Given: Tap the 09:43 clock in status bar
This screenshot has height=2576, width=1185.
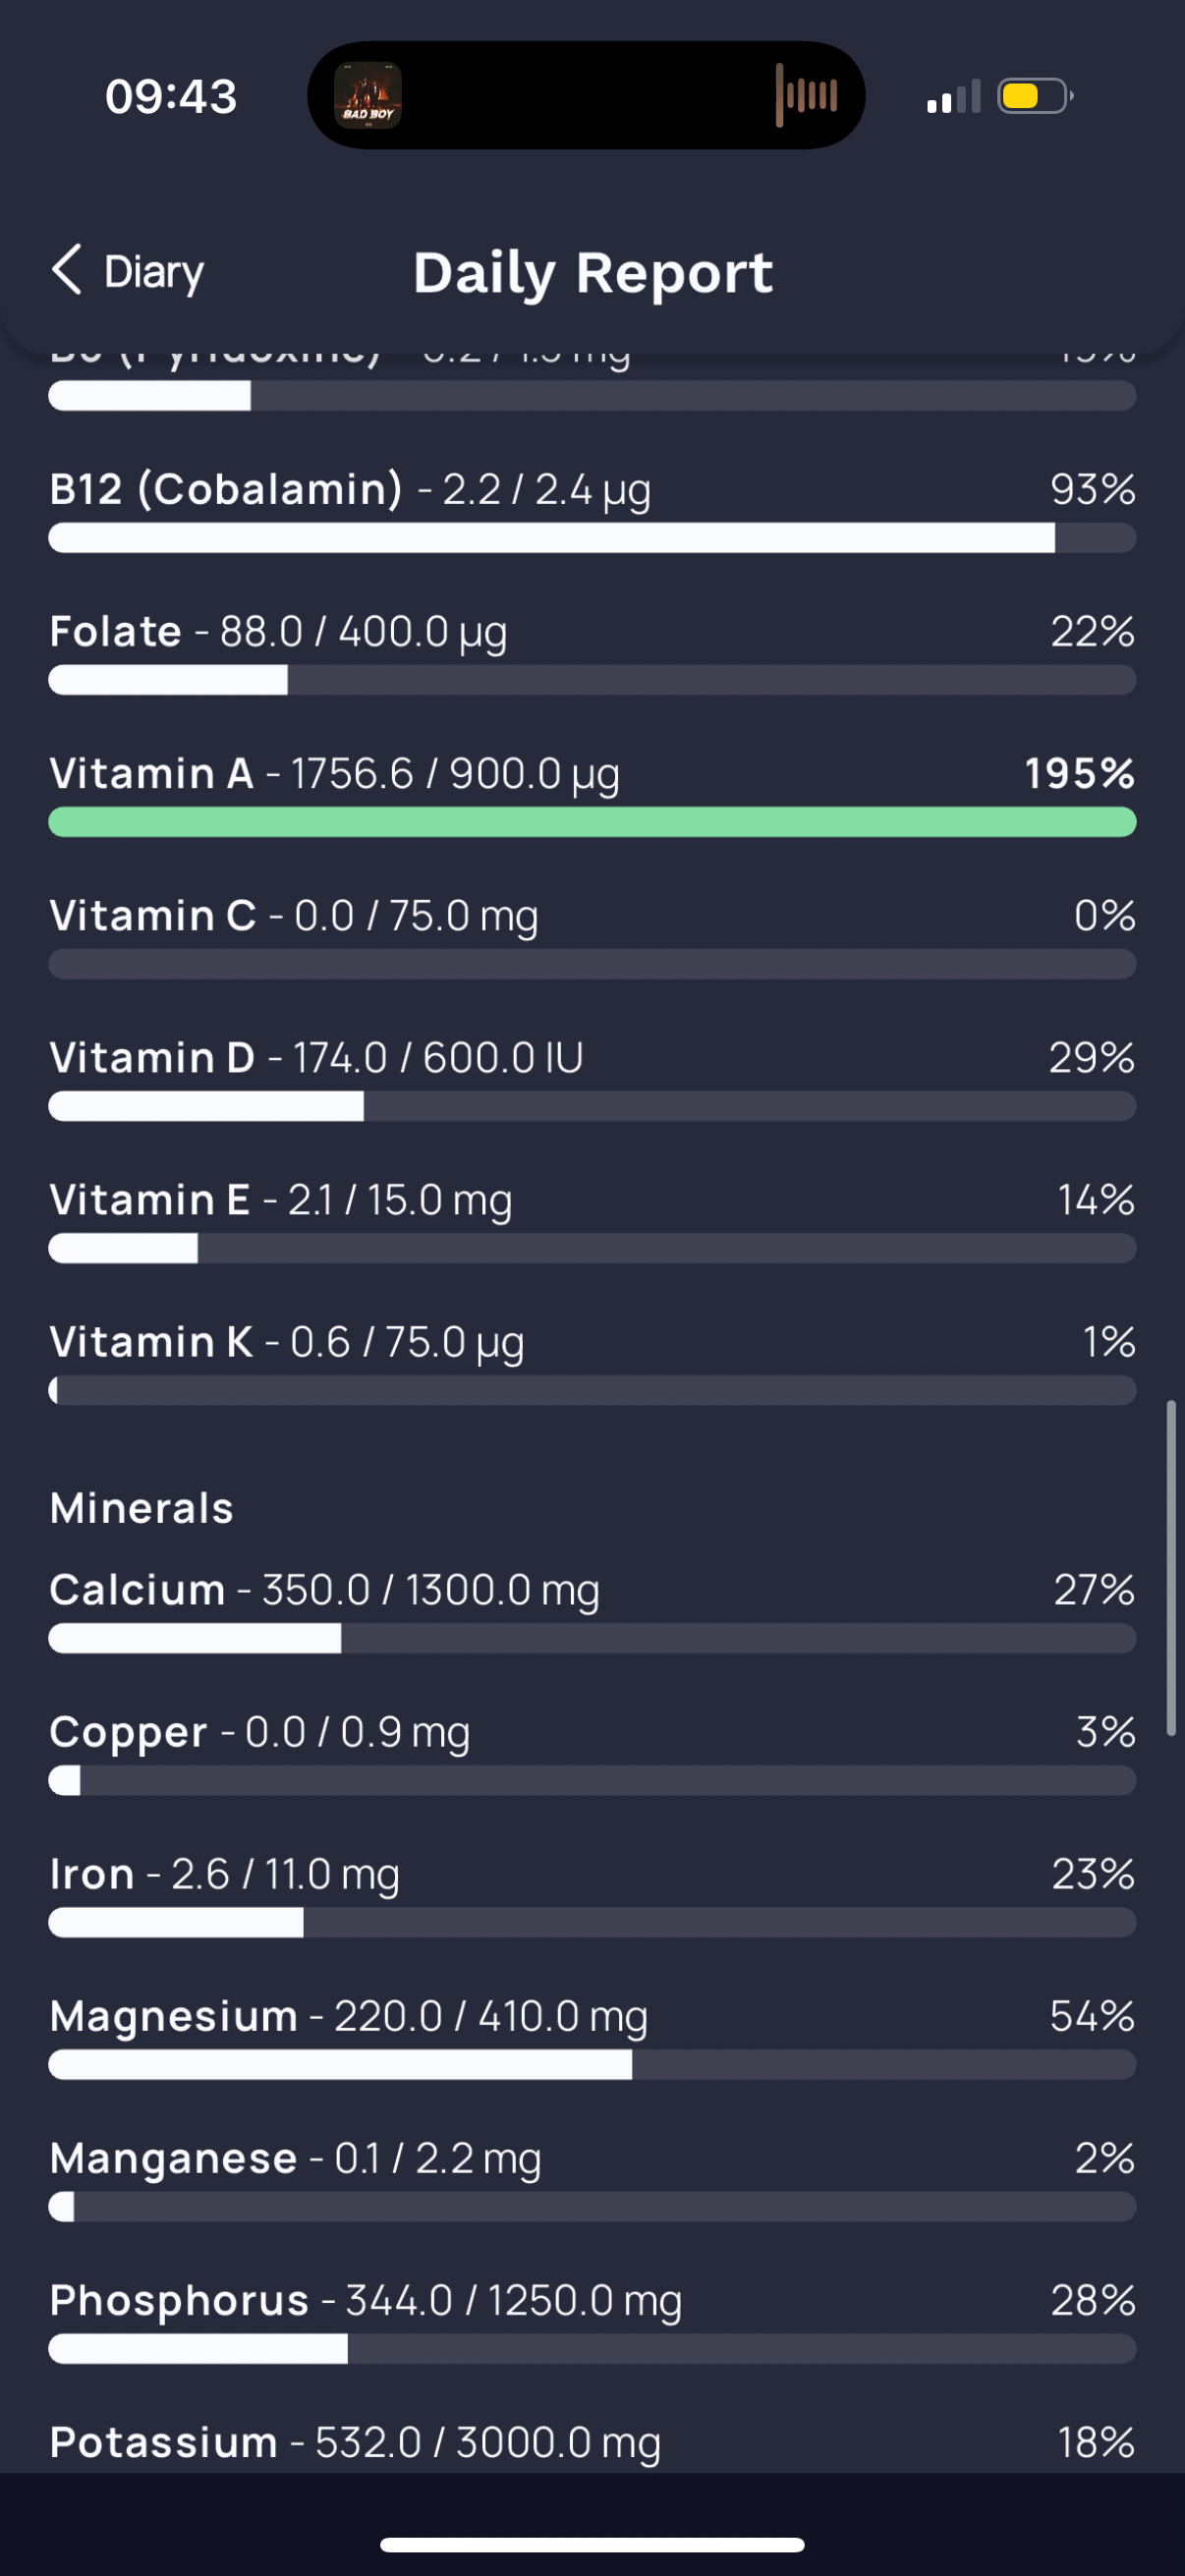Looking at the screenshot, I should pyautogui.click(x=171, y=97).
